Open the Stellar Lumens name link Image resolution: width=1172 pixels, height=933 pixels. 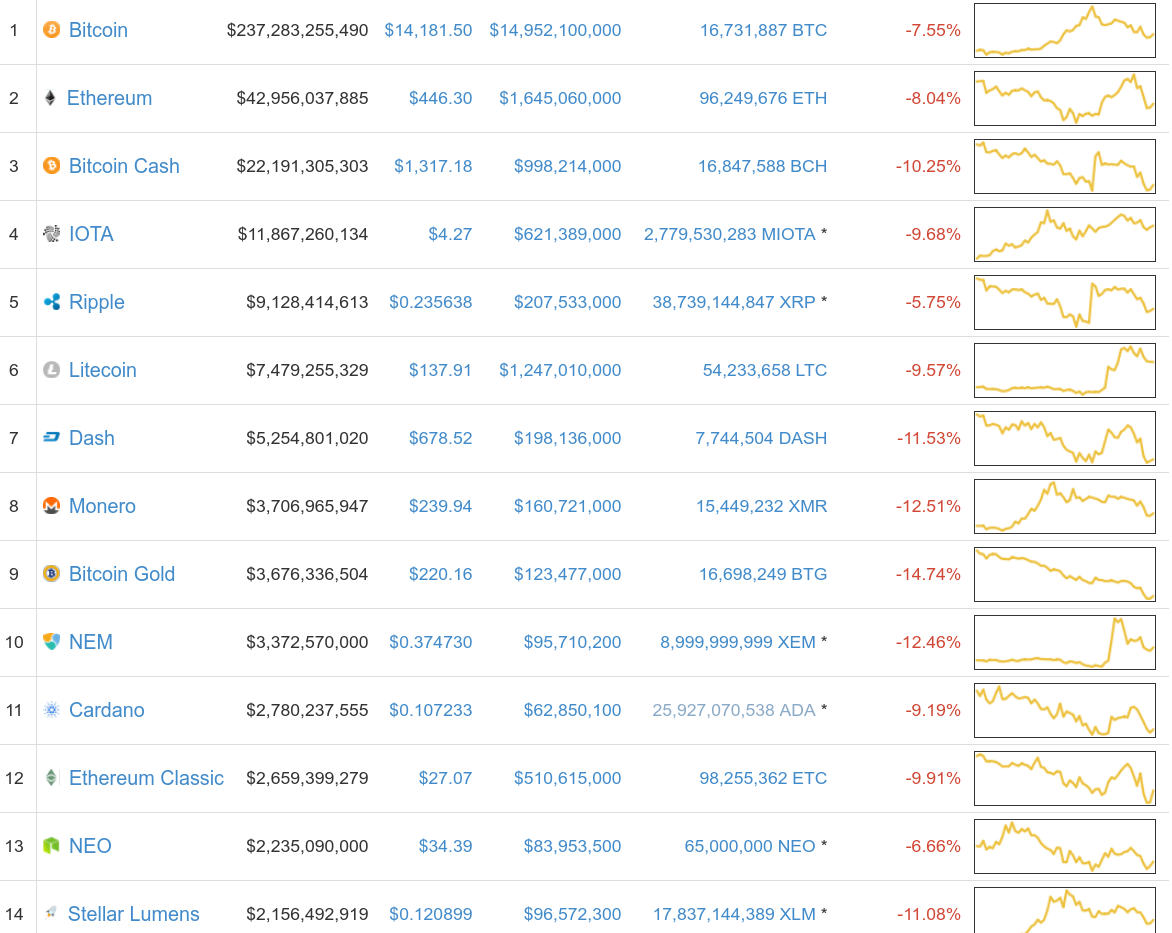[134, 914]
